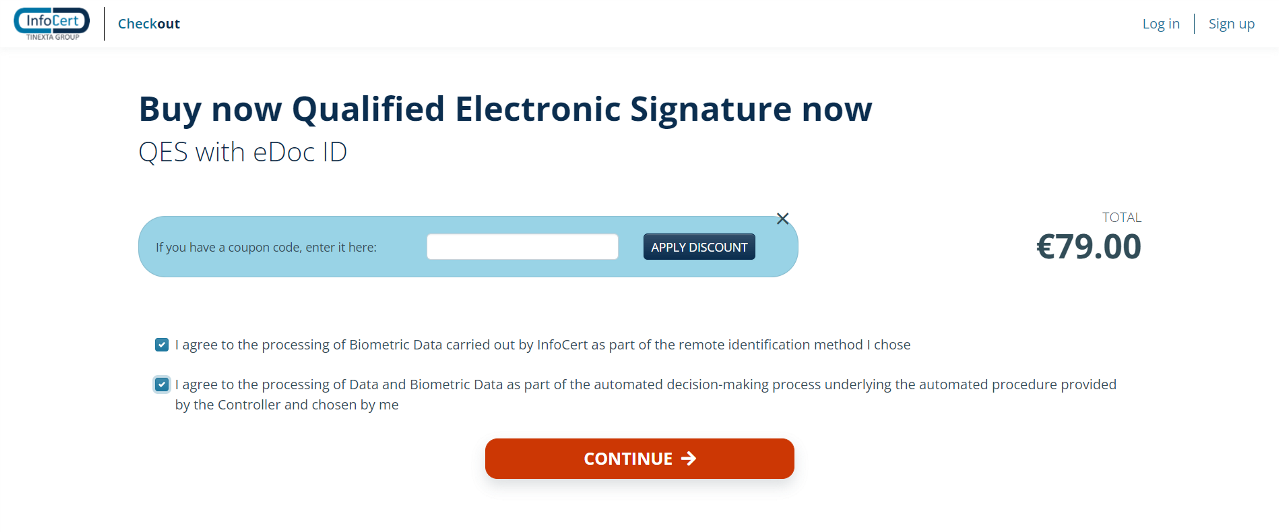Image resolution: width=1280 pixels, height=532 pixels.
Task: Click the arrow icon on the Continue button
Action: pyautogui.click(x=688, y=459)
